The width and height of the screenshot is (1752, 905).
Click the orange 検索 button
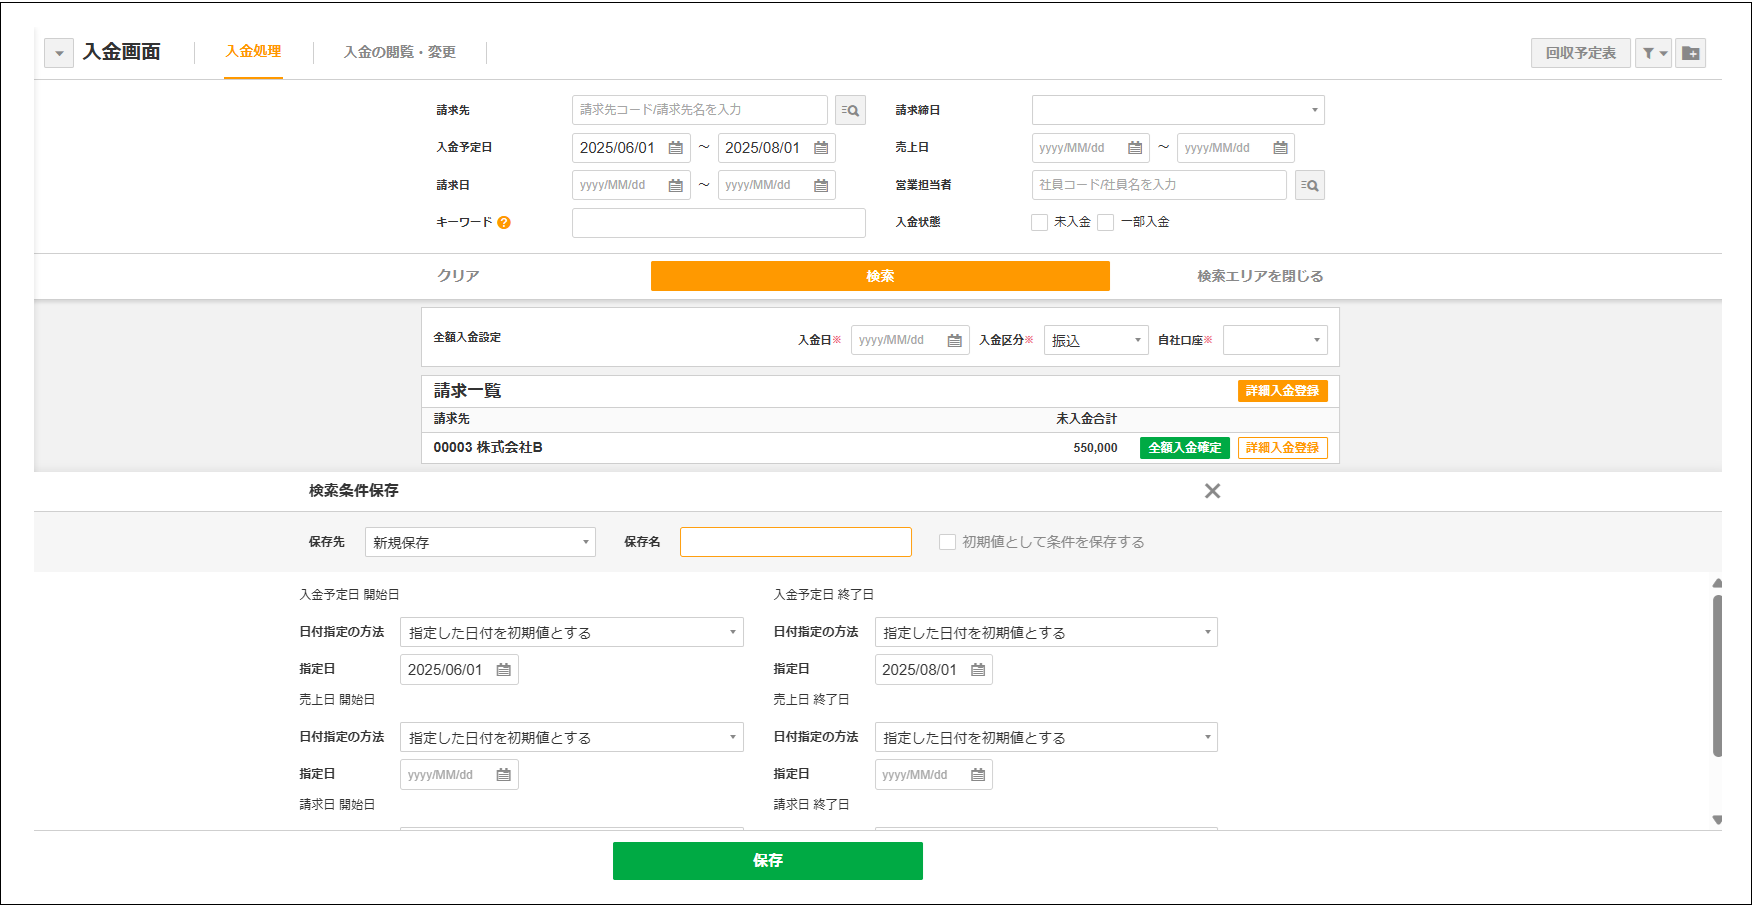tap(880, 276)
